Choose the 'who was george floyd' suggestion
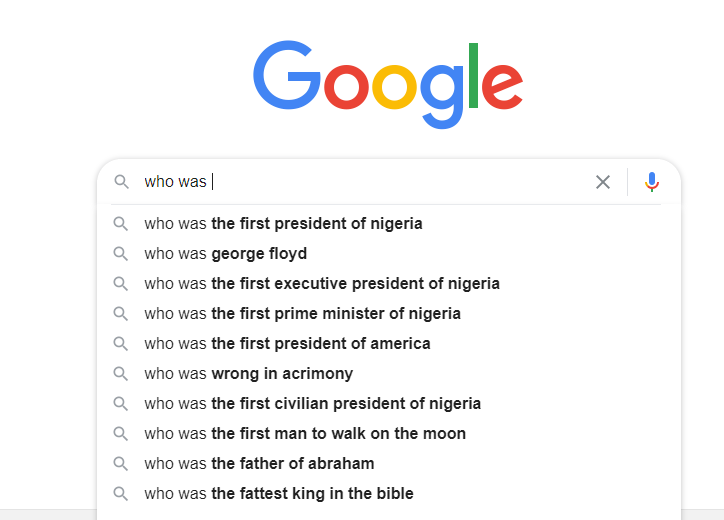The width and height of the screenshot is (724, 520). 225,254
